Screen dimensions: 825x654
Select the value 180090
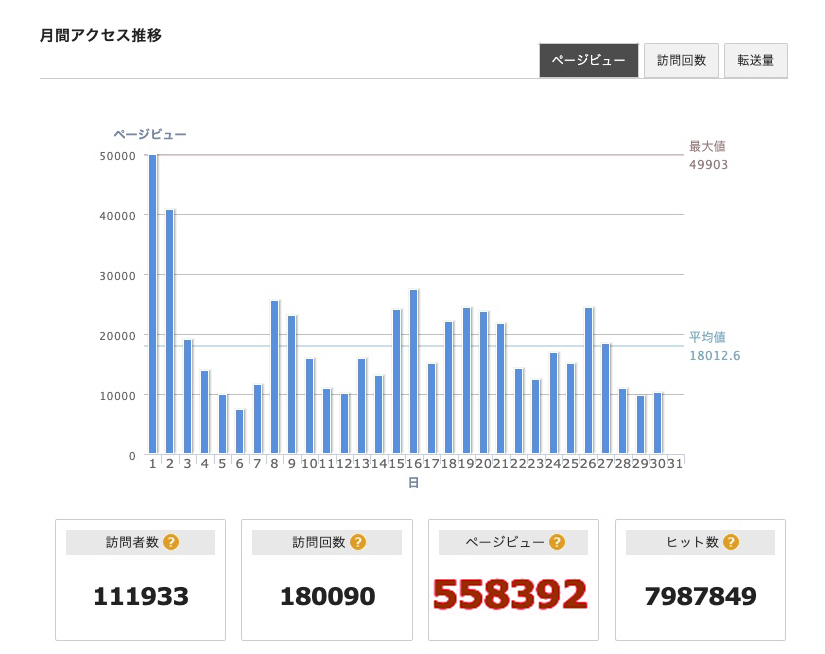328,597
